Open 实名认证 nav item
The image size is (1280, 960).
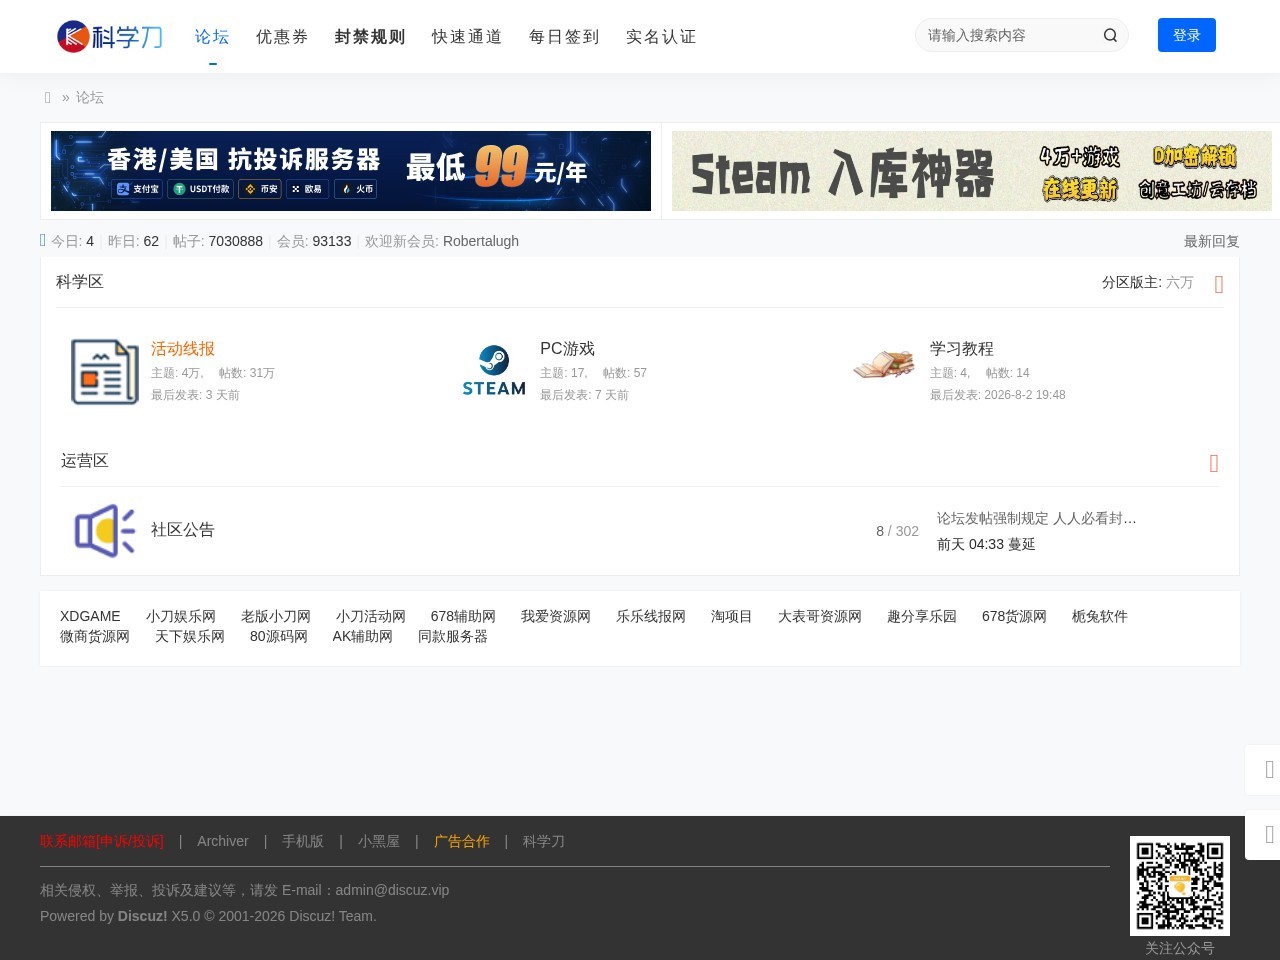tap(661, 37)
